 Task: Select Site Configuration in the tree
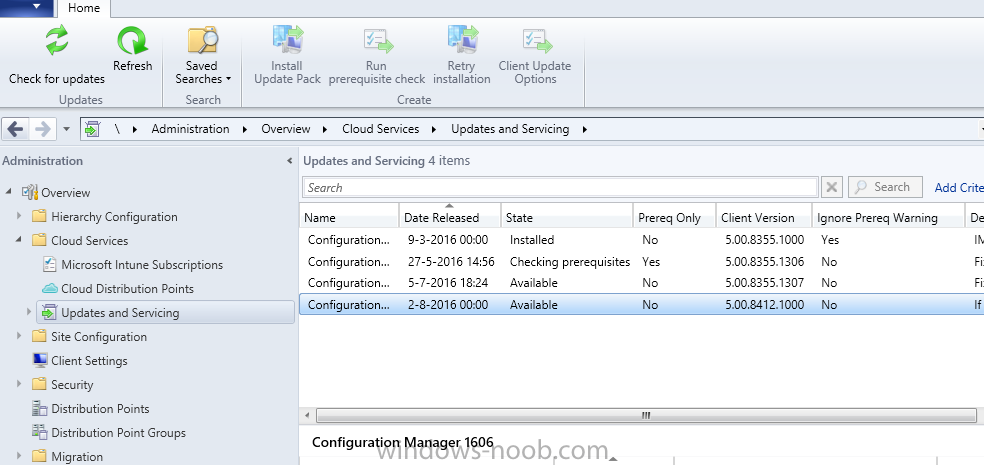coord(99,337)
